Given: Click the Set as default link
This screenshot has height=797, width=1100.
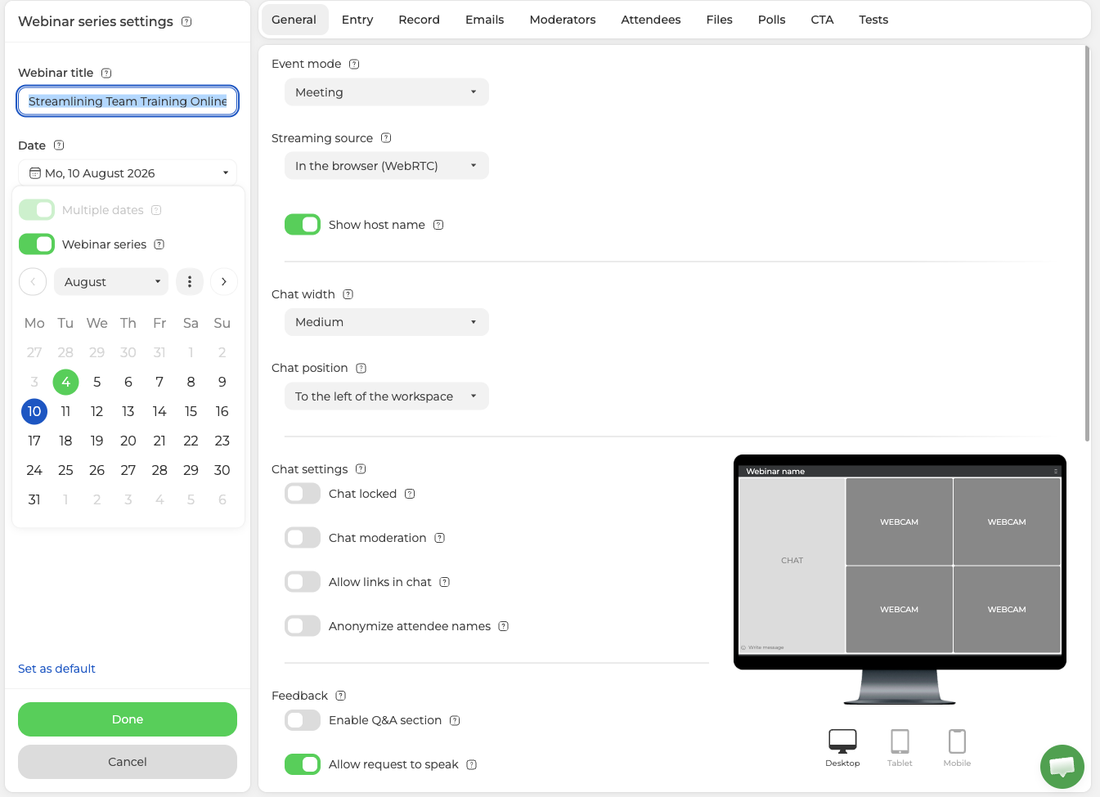Looking at the screenshot, I should coord(57,669).
